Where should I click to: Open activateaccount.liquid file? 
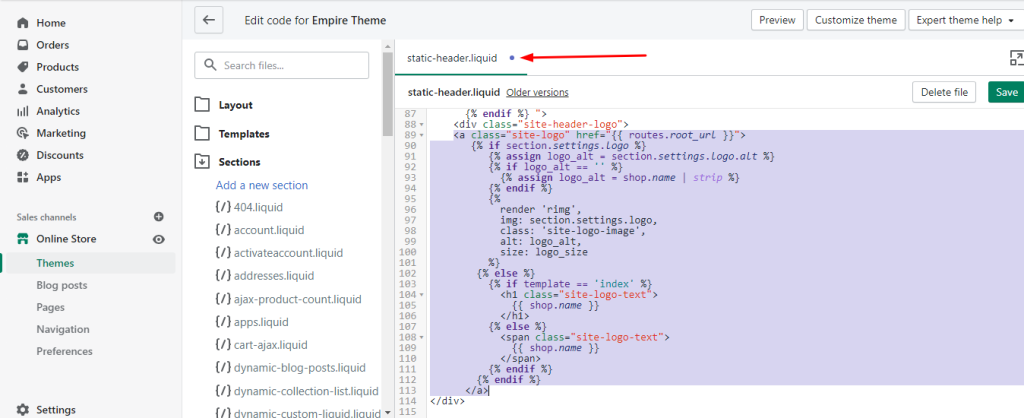tap(288, 253)
